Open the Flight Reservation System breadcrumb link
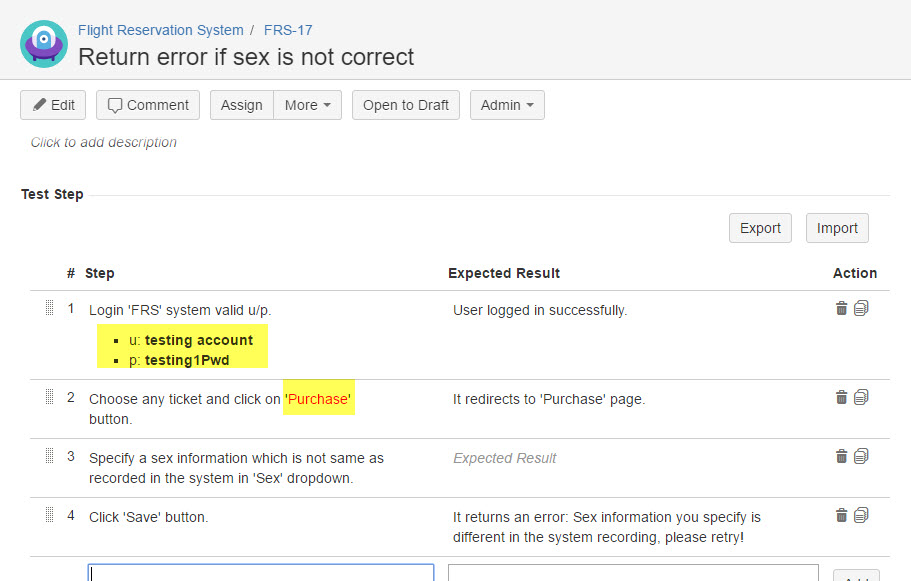 (x=160, y=30)
